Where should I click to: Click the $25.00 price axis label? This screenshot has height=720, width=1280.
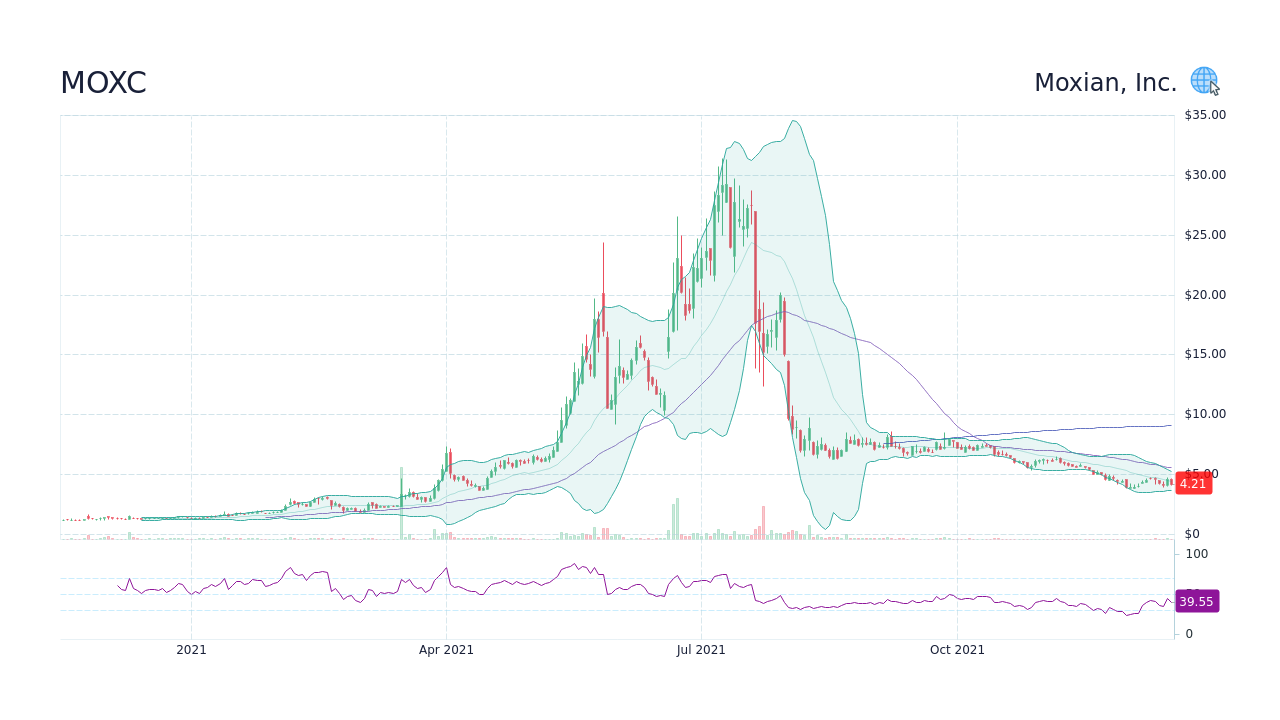1205,235
